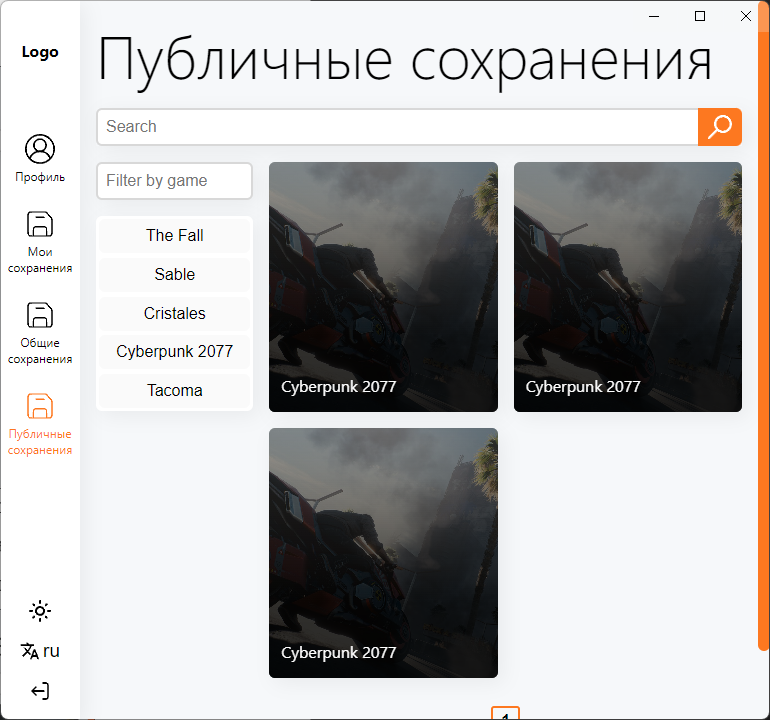Filter by The Fall game
This screenshot has height=720, width=770.
click(174, 235)
